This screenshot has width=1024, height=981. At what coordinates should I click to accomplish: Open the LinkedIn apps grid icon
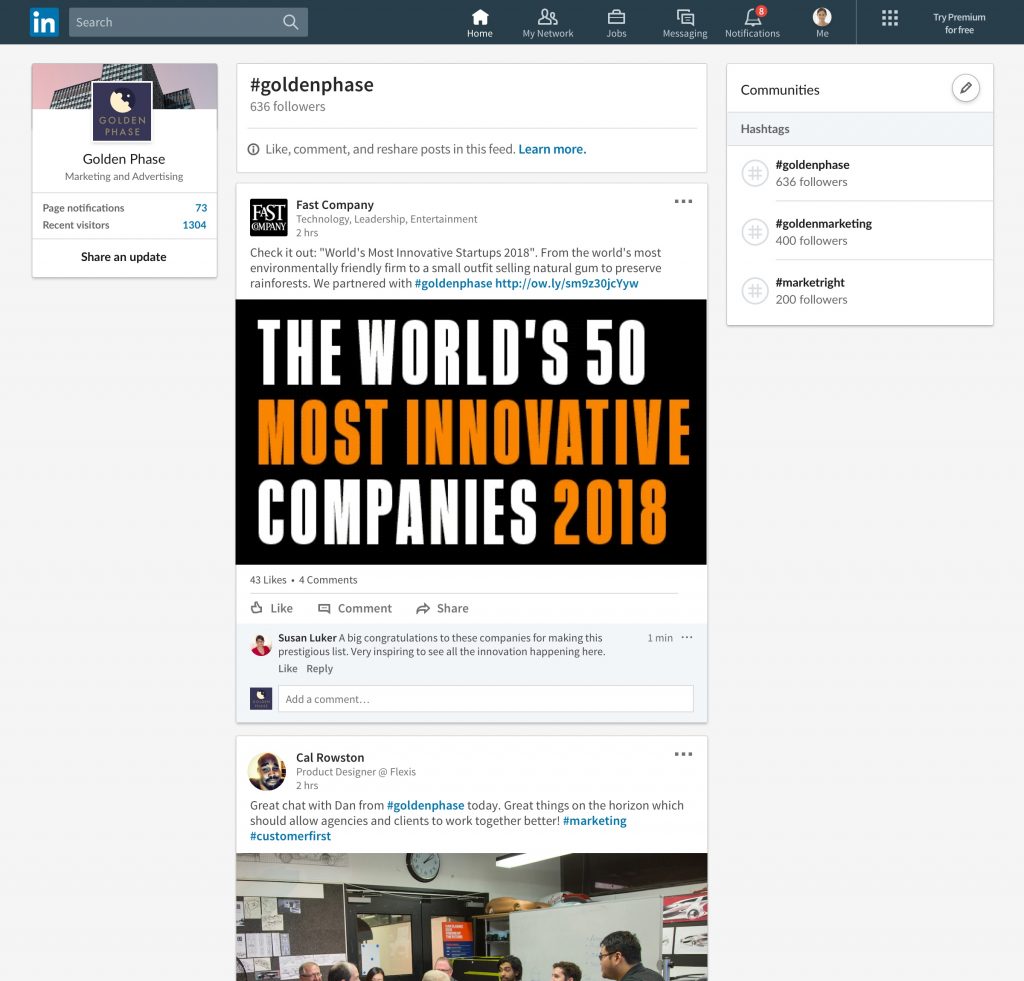pyautogui.click(x=890, y=17)
